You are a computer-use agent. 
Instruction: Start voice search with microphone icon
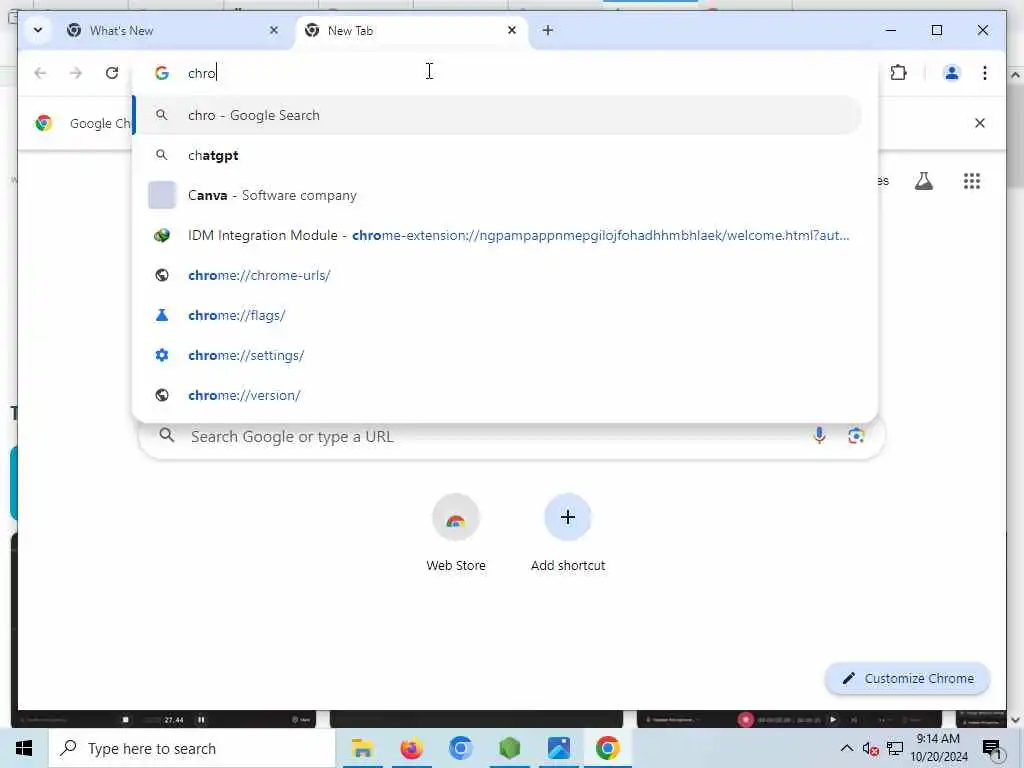point(819,435)
